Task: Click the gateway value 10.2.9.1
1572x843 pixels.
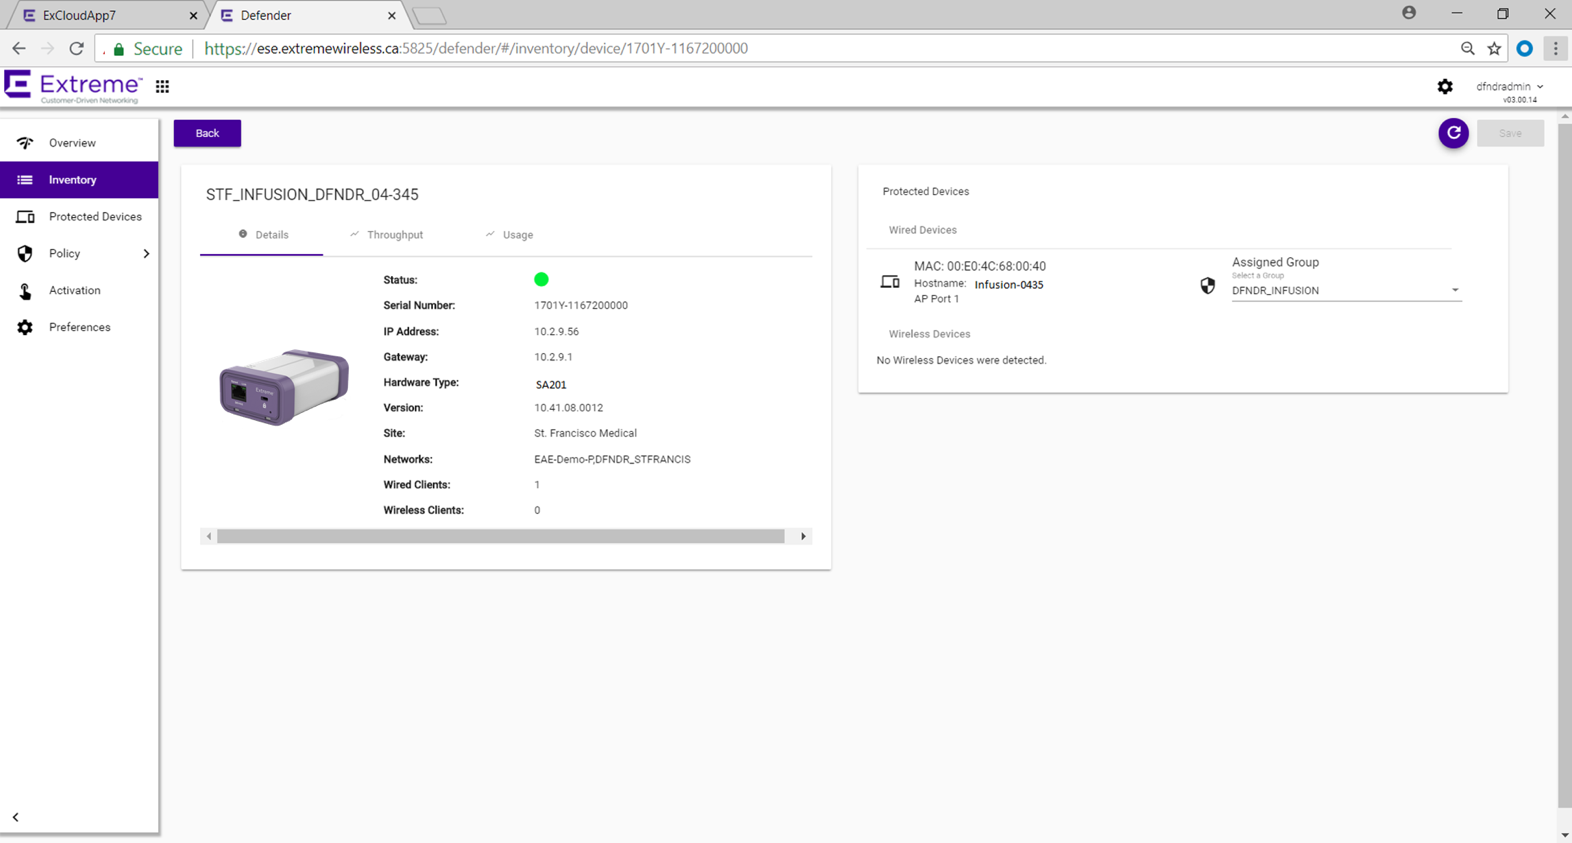Action: (553, 357)
